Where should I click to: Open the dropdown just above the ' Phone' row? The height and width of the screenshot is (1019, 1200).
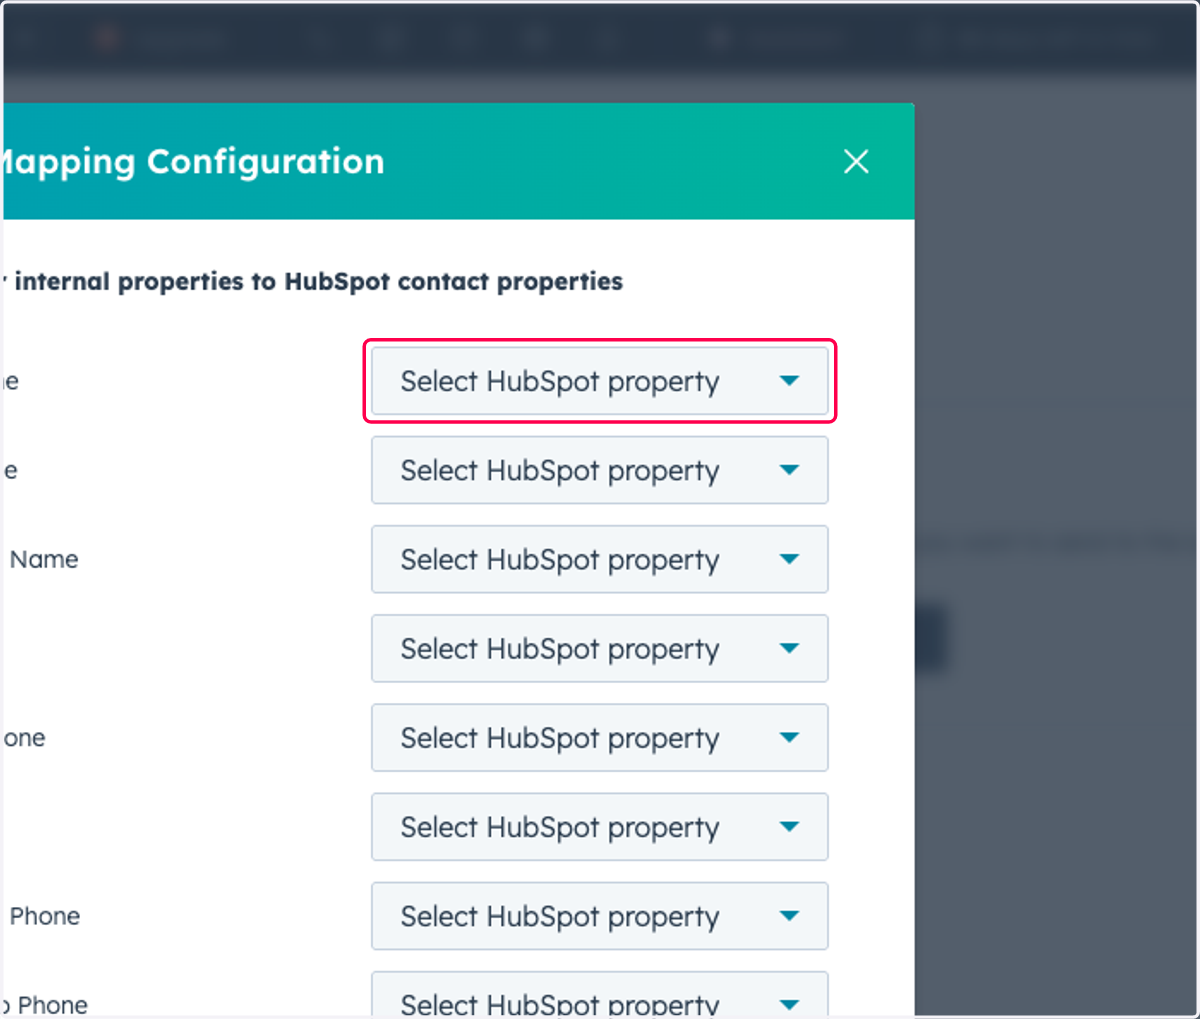click(x=600, y=827)
